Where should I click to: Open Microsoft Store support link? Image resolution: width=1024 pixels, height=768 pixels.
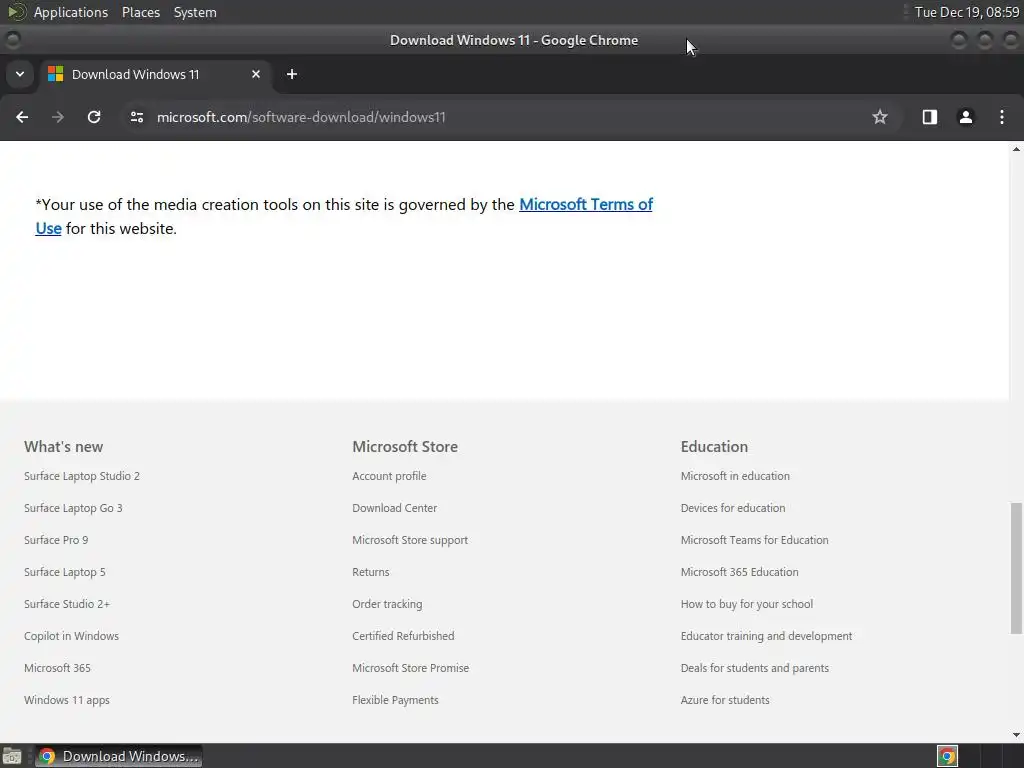pos(410,540)
